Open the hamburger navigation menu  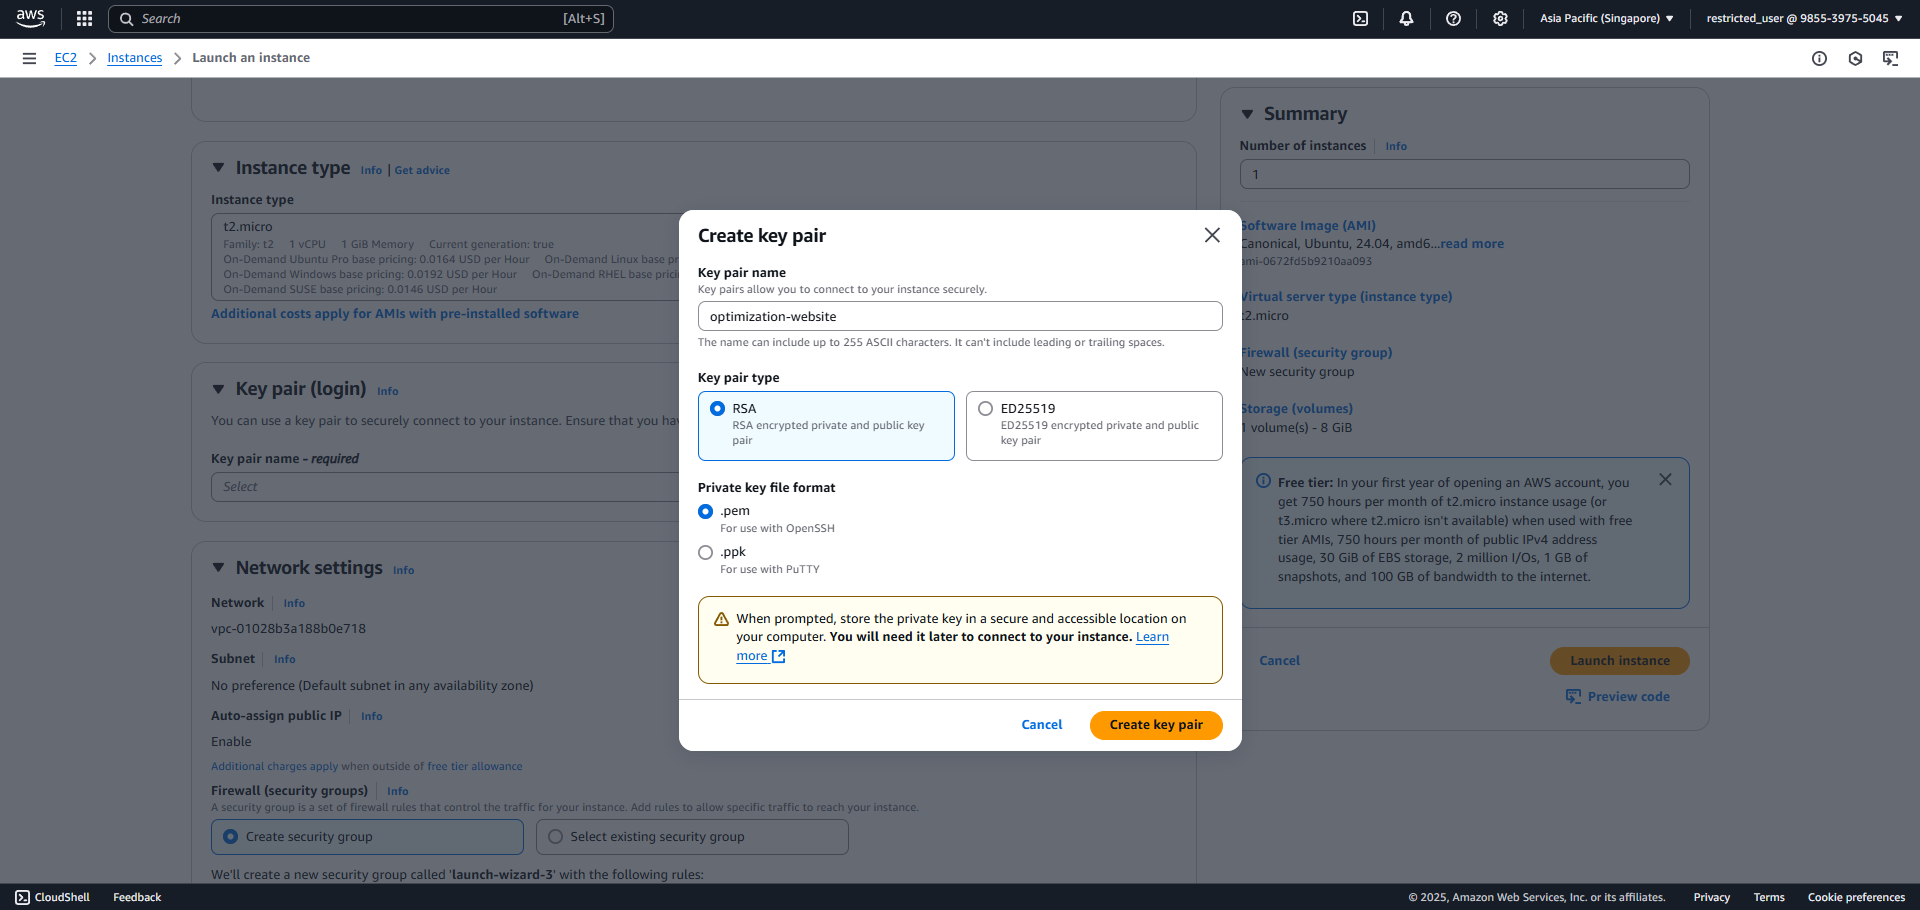(29, 58)
